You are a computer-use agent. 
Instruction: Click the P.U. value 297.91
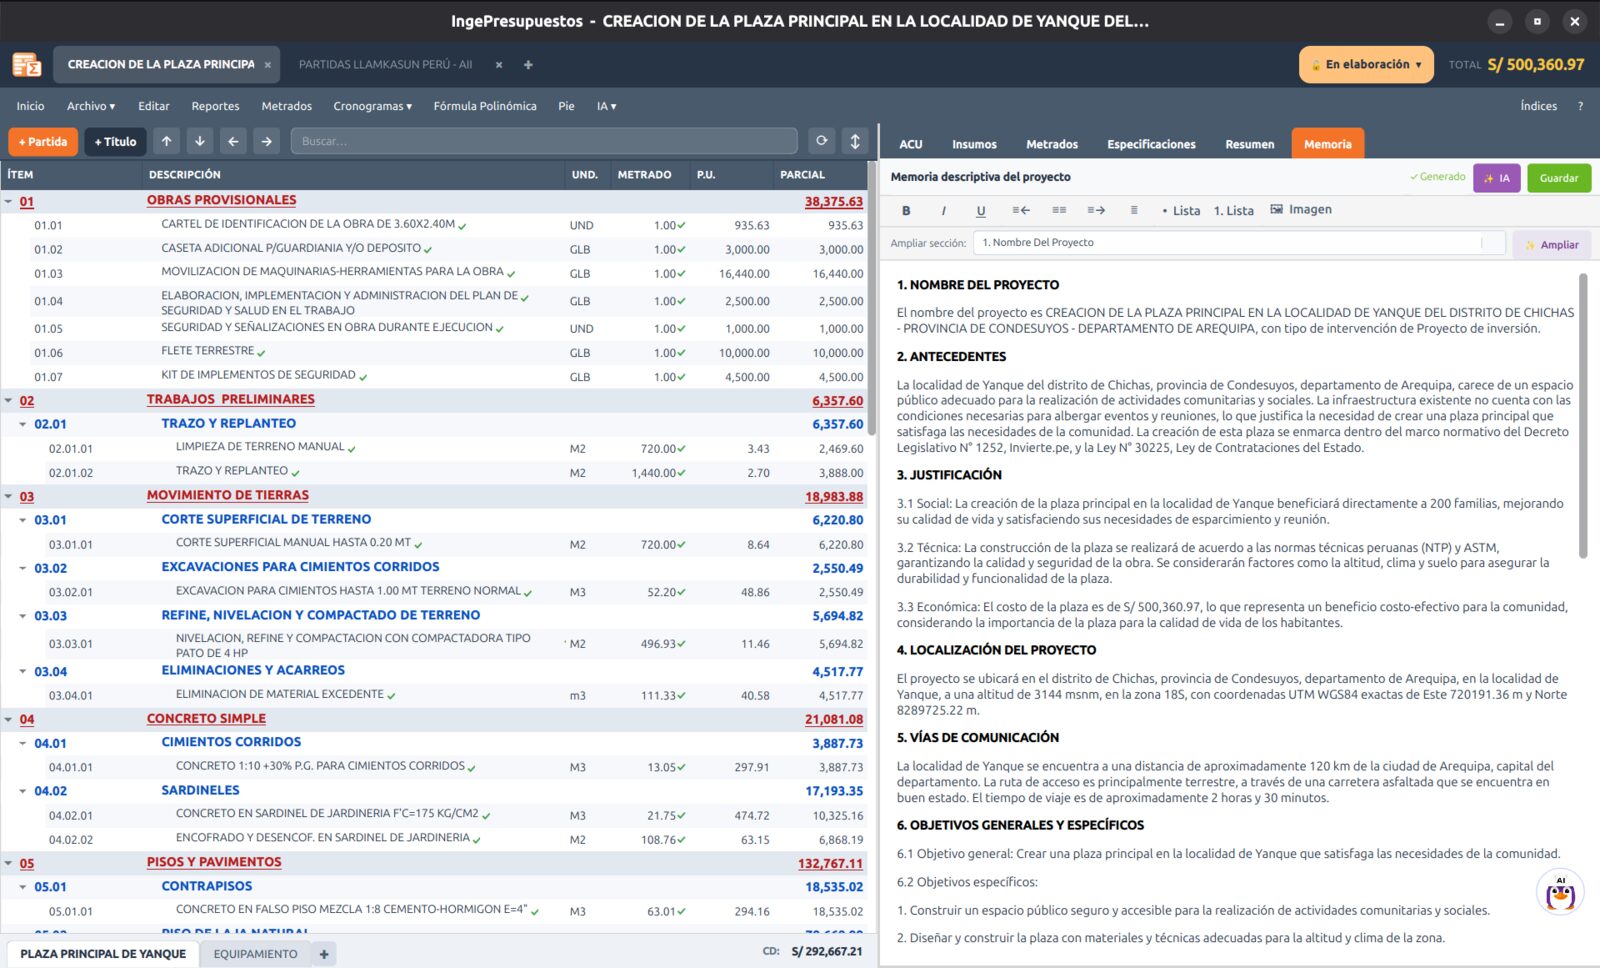(x=751, y=768)
